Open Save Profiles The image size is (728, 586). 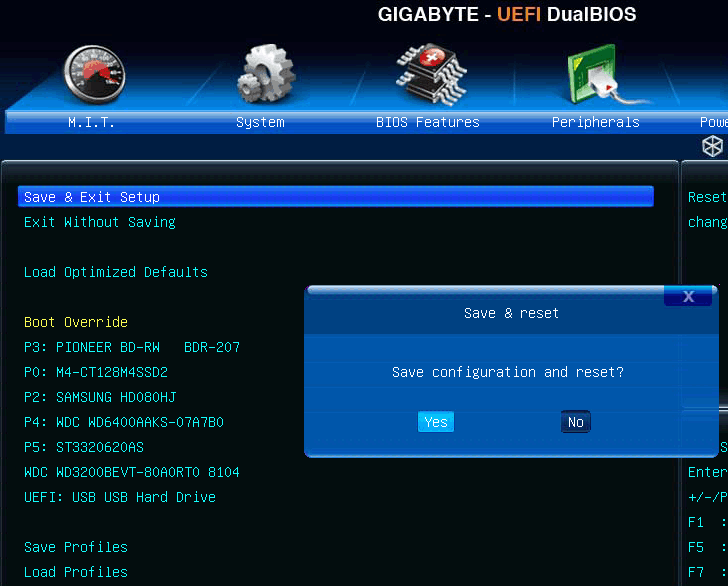[x=76, y=547]
